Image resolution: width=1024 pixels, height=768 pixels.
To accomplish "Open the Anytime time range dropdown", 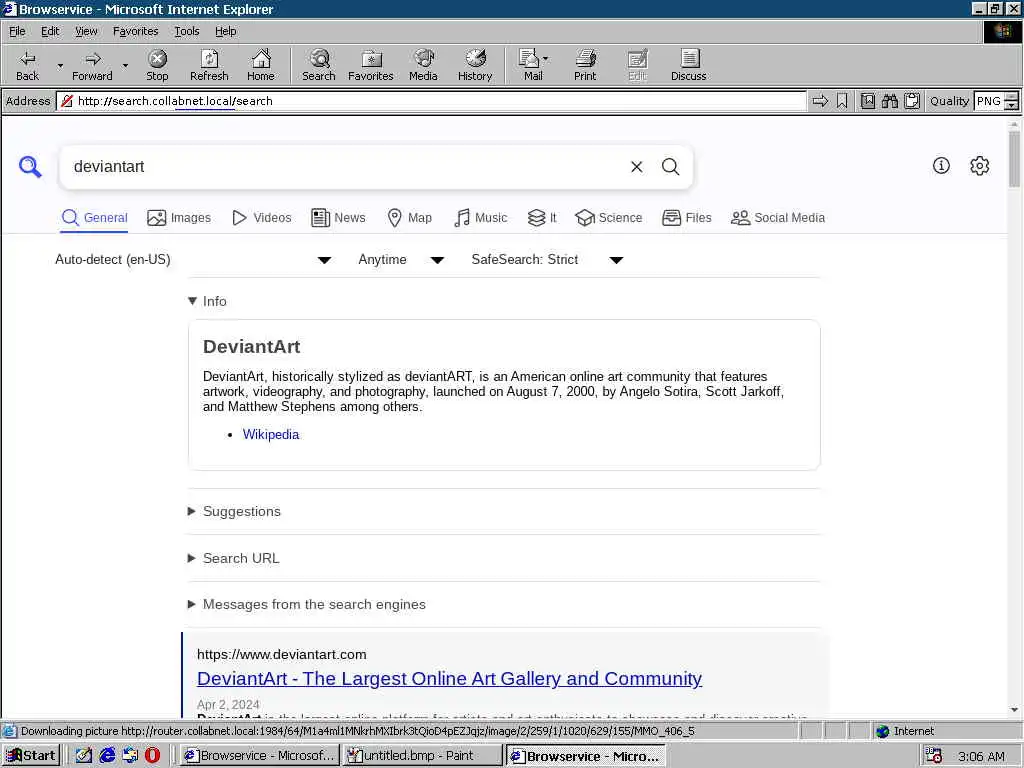I will click(x=401, y=260).
